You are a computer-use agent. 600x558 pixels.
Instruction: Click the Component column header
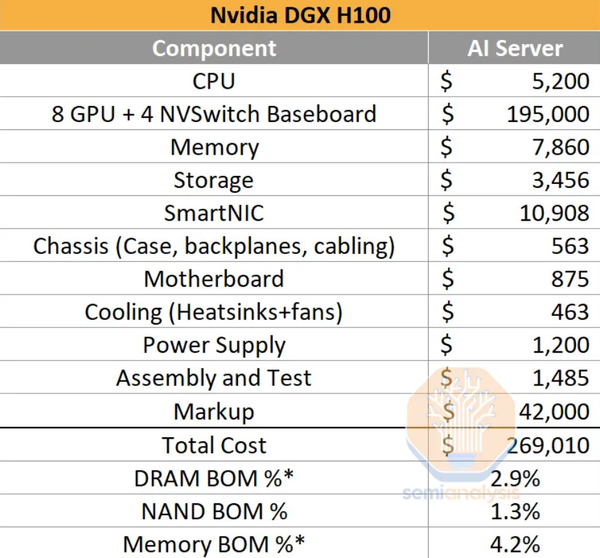point(214,48)
